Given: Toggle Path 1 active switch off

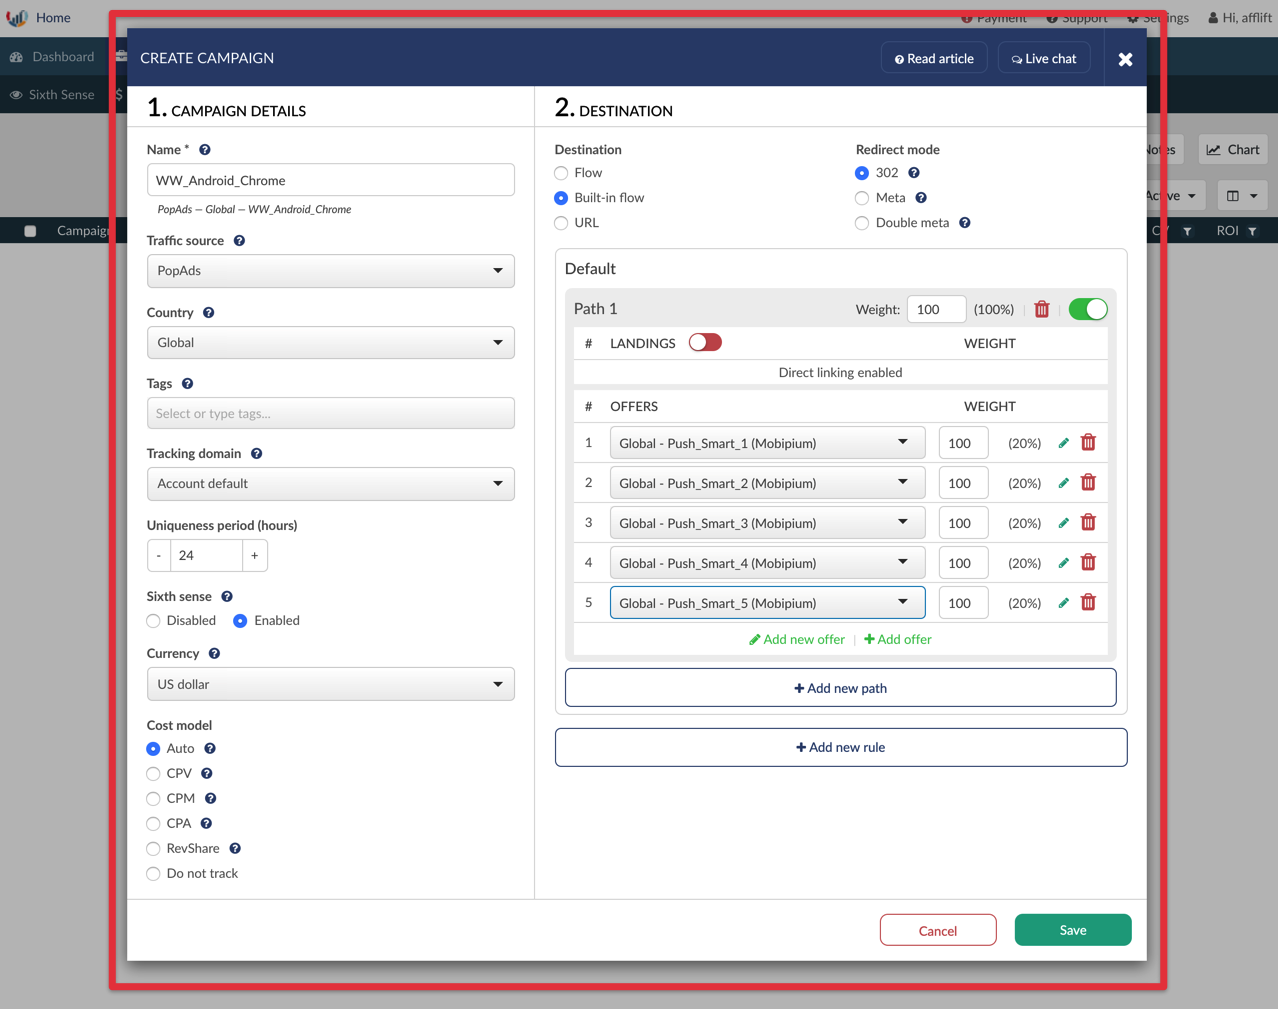Looking at the screenshot, I should tap(1088, 309).
